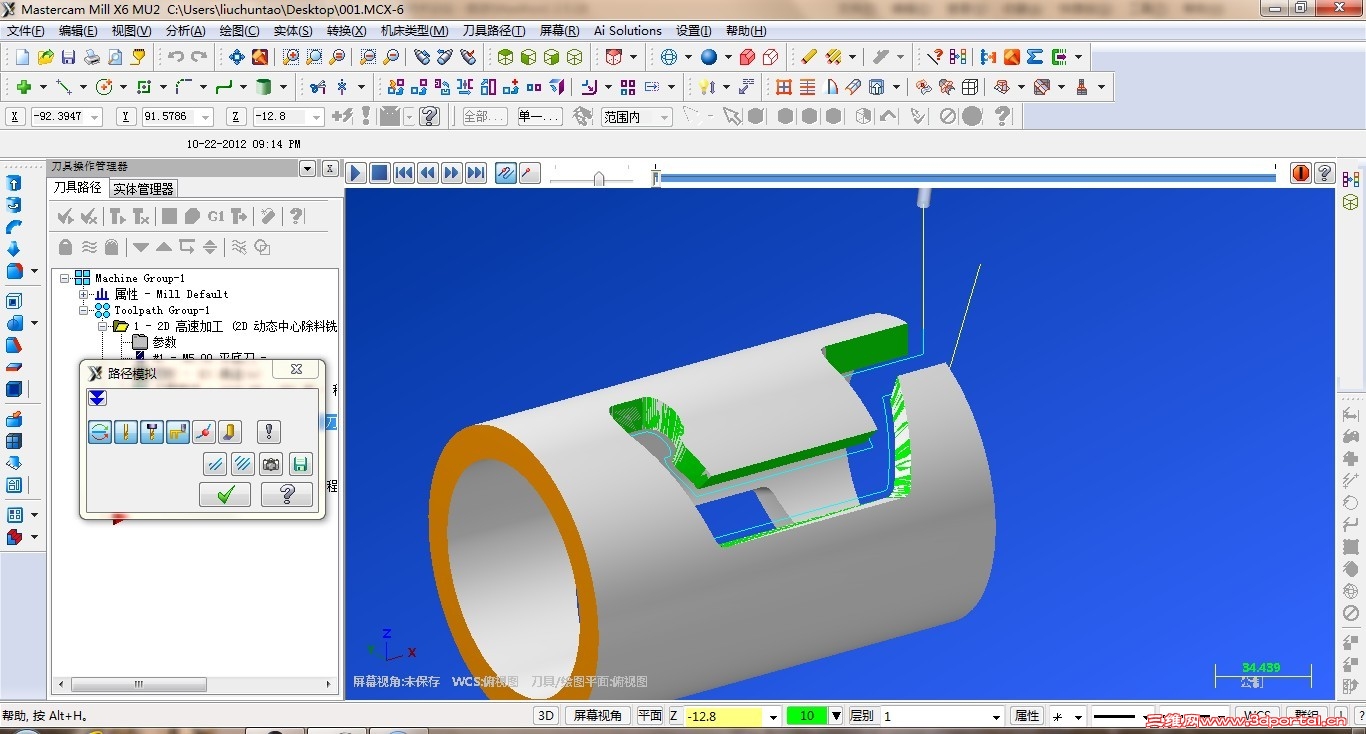Click the Undo arrow icon

(x=176, y=57)
